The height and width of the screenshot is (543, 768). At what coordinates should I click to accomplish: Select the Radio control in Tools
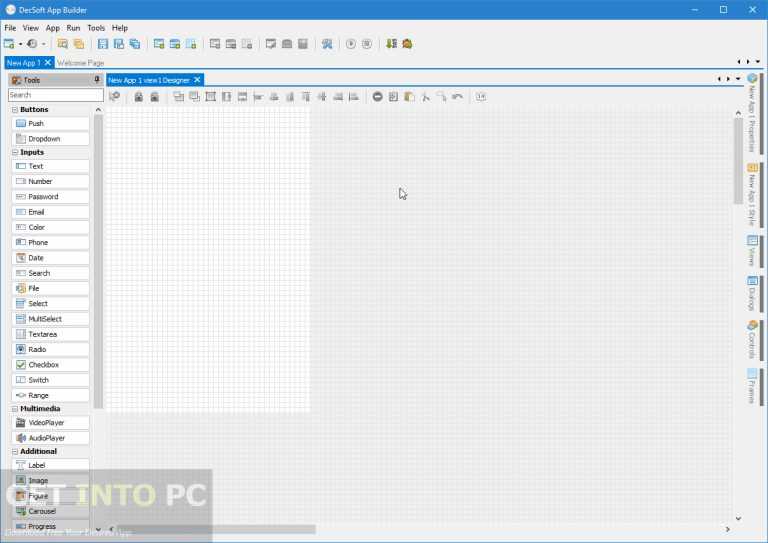50,350
